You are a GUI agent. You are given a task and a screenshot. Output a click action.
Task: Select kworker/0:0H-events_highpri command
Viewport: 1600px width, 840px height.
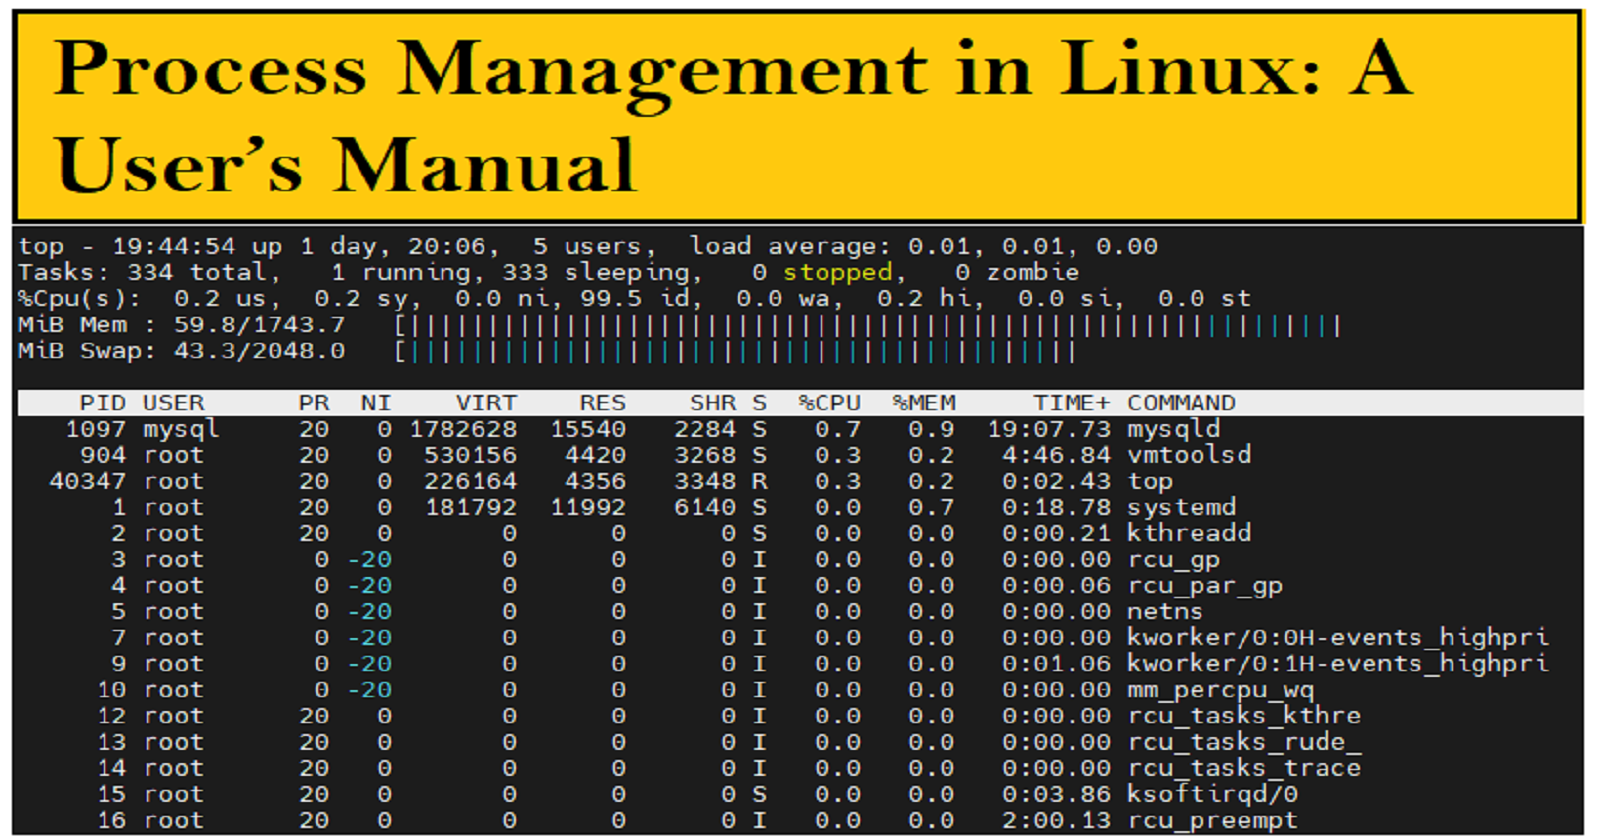1338,638
